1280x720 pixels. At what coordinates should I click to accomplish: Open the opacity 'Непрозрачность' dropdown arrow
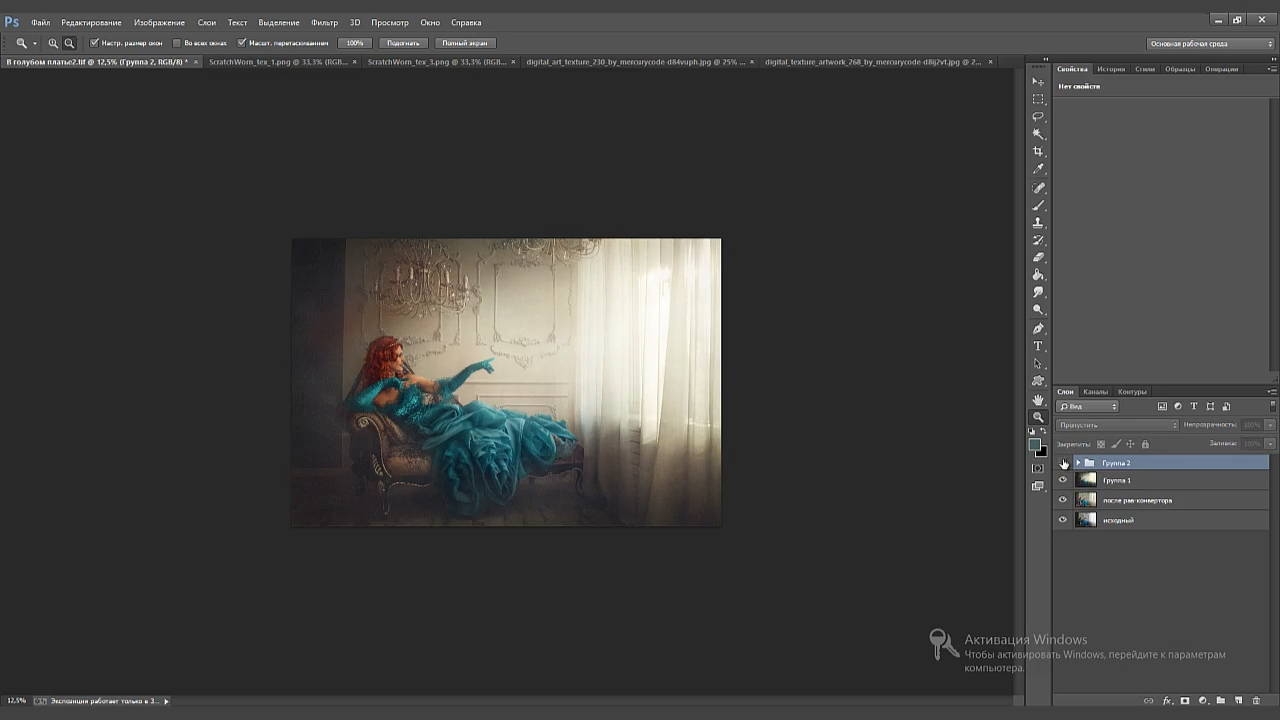pyautogui.click(x=1271, y=425)
